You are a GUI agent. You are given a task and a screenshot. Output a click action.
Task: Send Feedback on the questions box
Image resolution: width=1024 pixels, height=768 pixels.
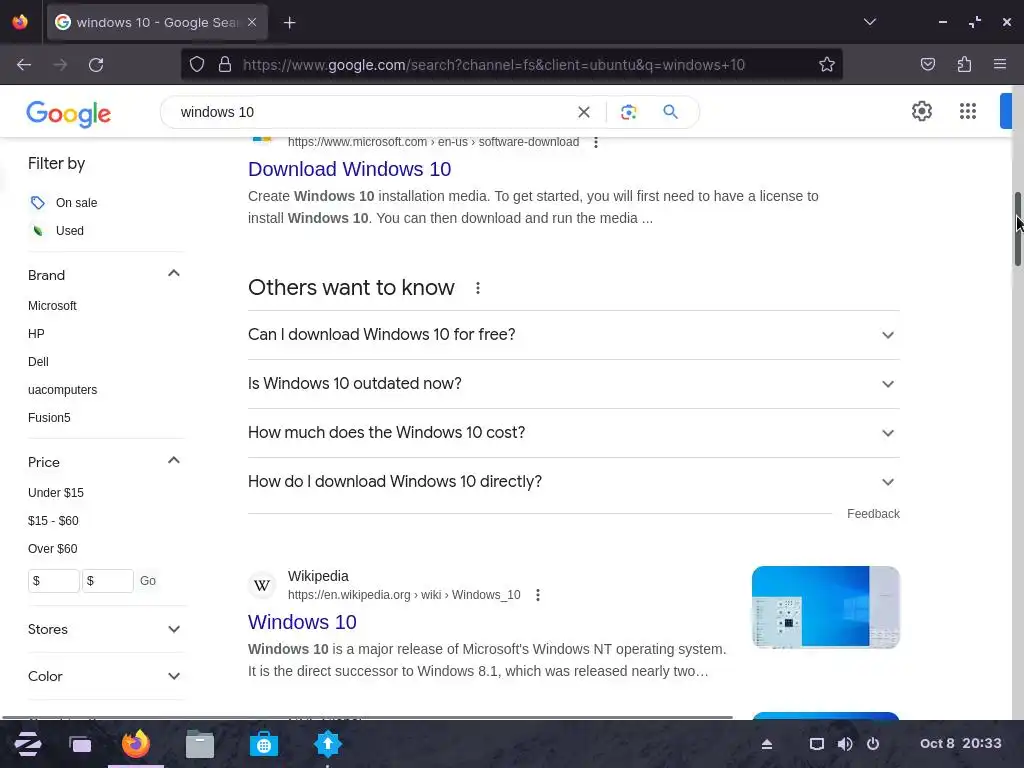click(873, 514)
